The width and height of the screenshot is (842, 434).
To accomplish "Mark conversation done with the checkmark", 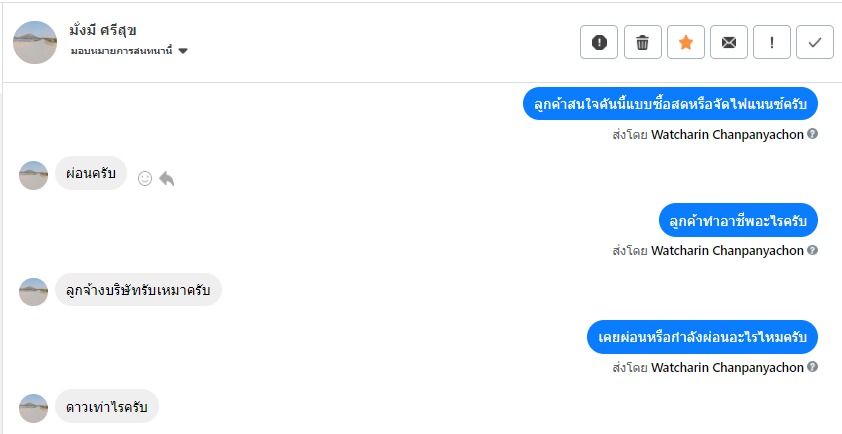I will (815, 42).
